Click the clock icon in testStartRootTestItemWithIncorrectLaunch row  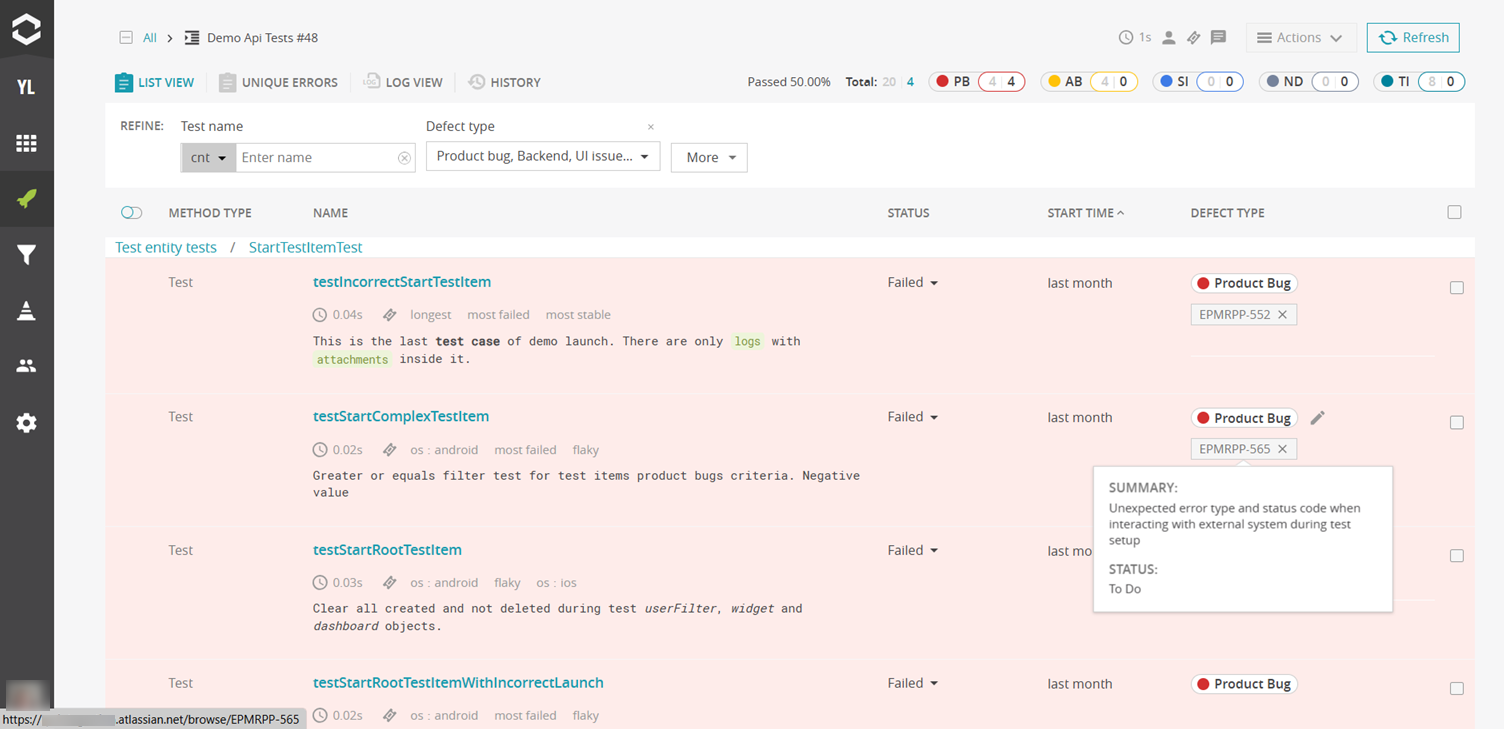click(x=320, y=716)
